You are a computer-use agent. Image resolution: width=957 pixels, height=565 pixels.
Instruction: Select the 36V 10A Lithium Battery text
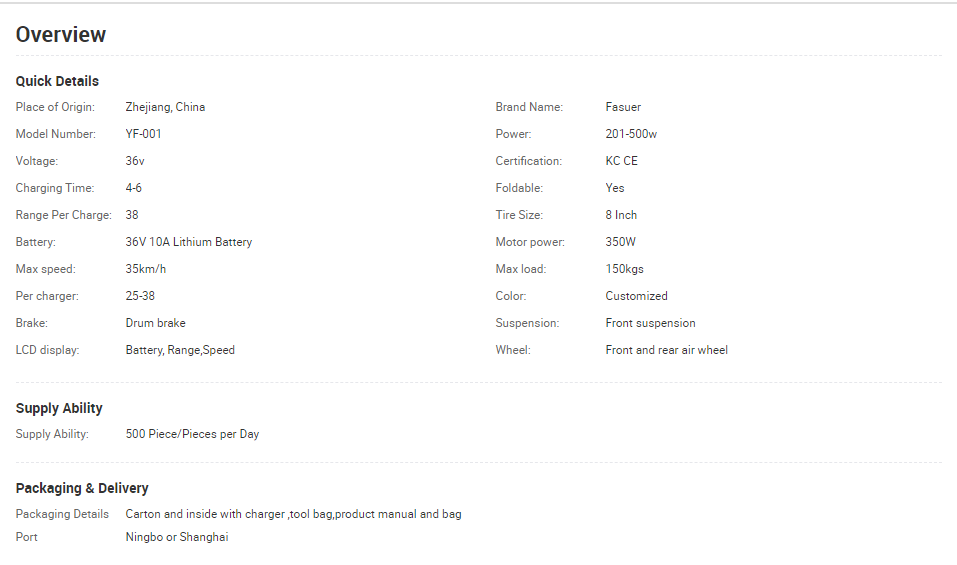(189, 242)
